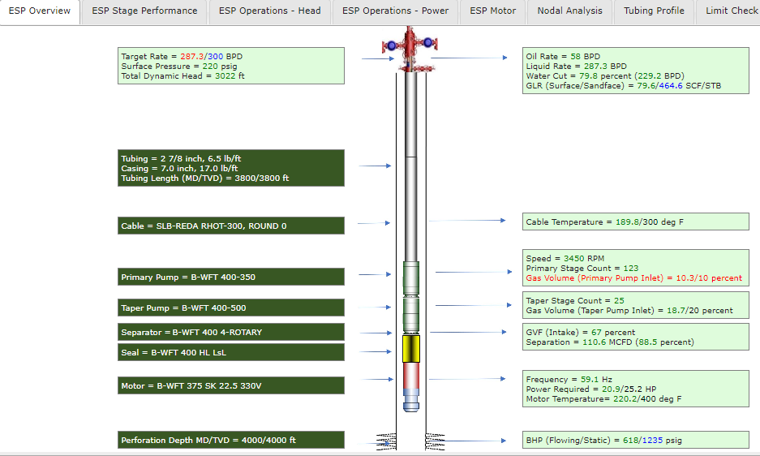Click GLR (Surface/Sandface) line
The width and height of the screenshot is (760, 456).
coord(623,85)
